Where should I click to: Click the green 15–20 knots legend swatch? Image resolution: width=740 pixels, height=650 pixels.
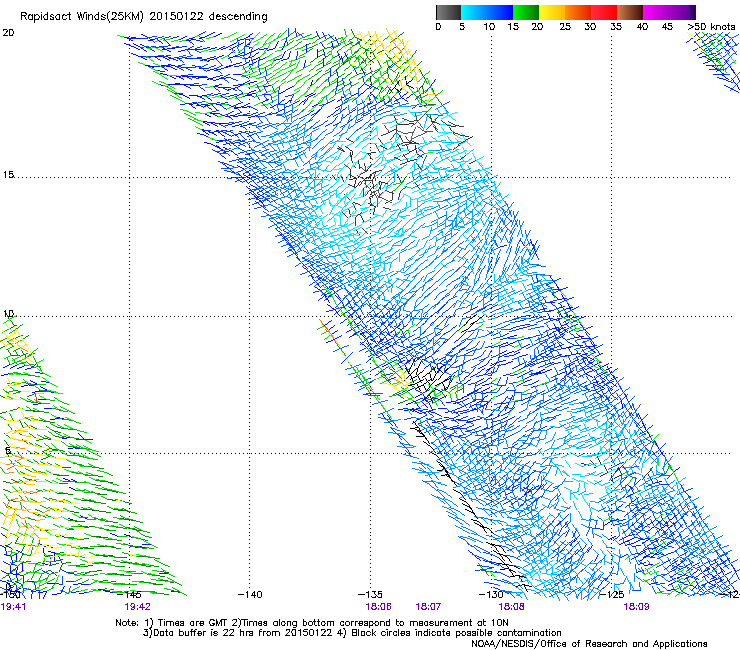click(x=526, y=12)
